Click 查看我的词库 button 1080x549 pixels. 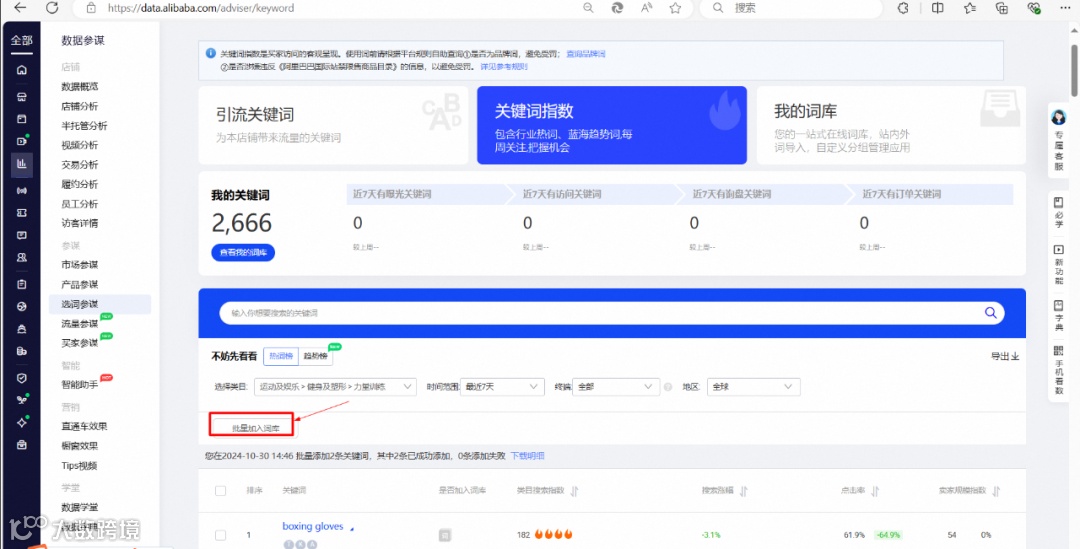[243, 253]
